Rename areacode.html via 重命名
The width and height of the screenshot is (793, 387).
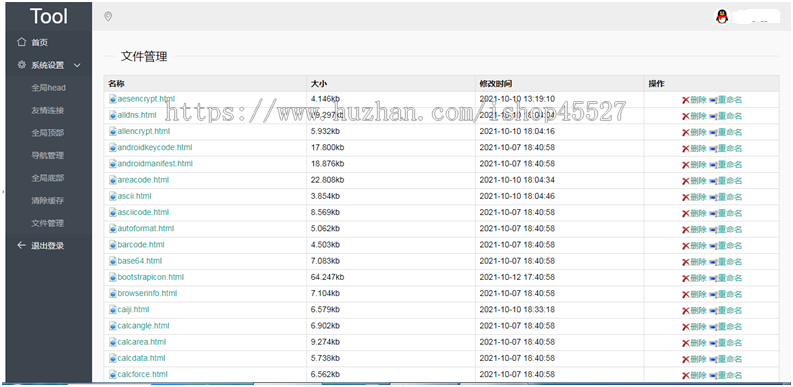click(726, 181)
